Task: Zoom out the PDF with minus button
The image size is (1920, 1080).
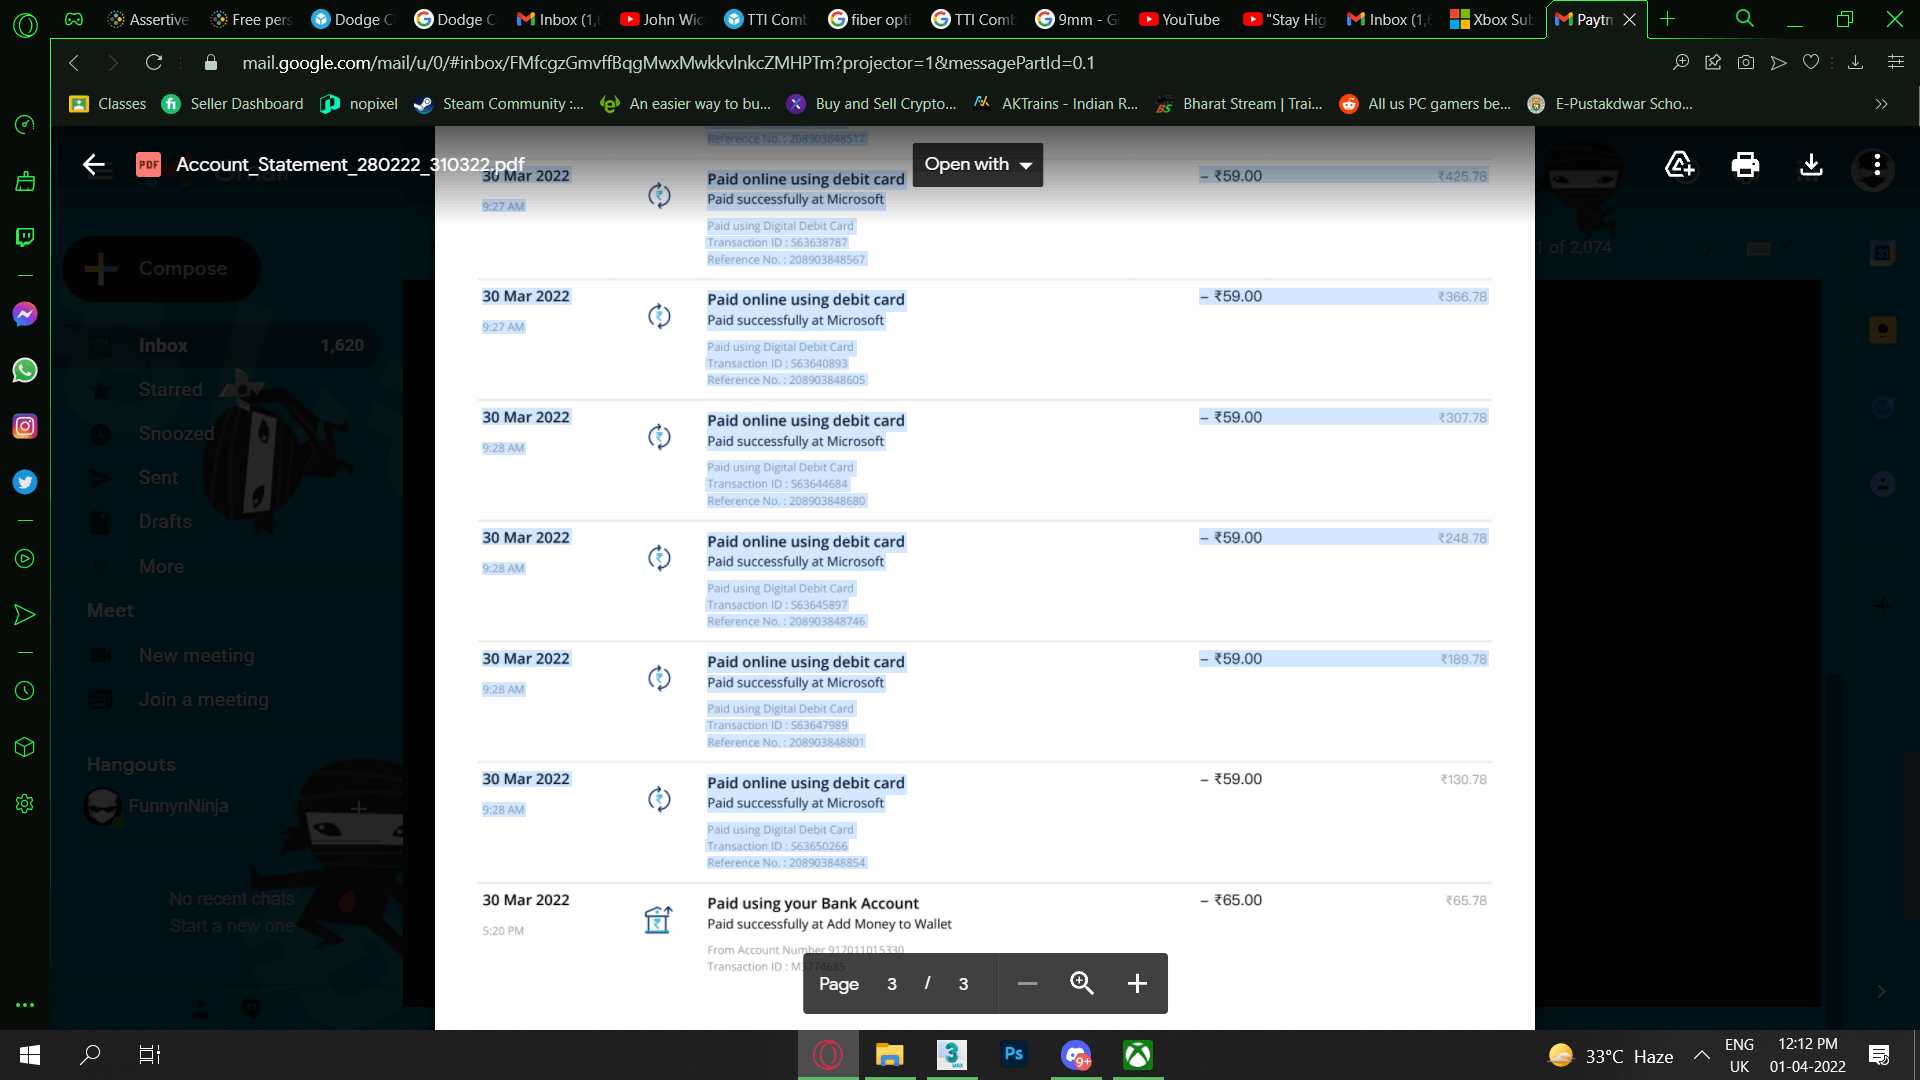Action: (1027, 984)
